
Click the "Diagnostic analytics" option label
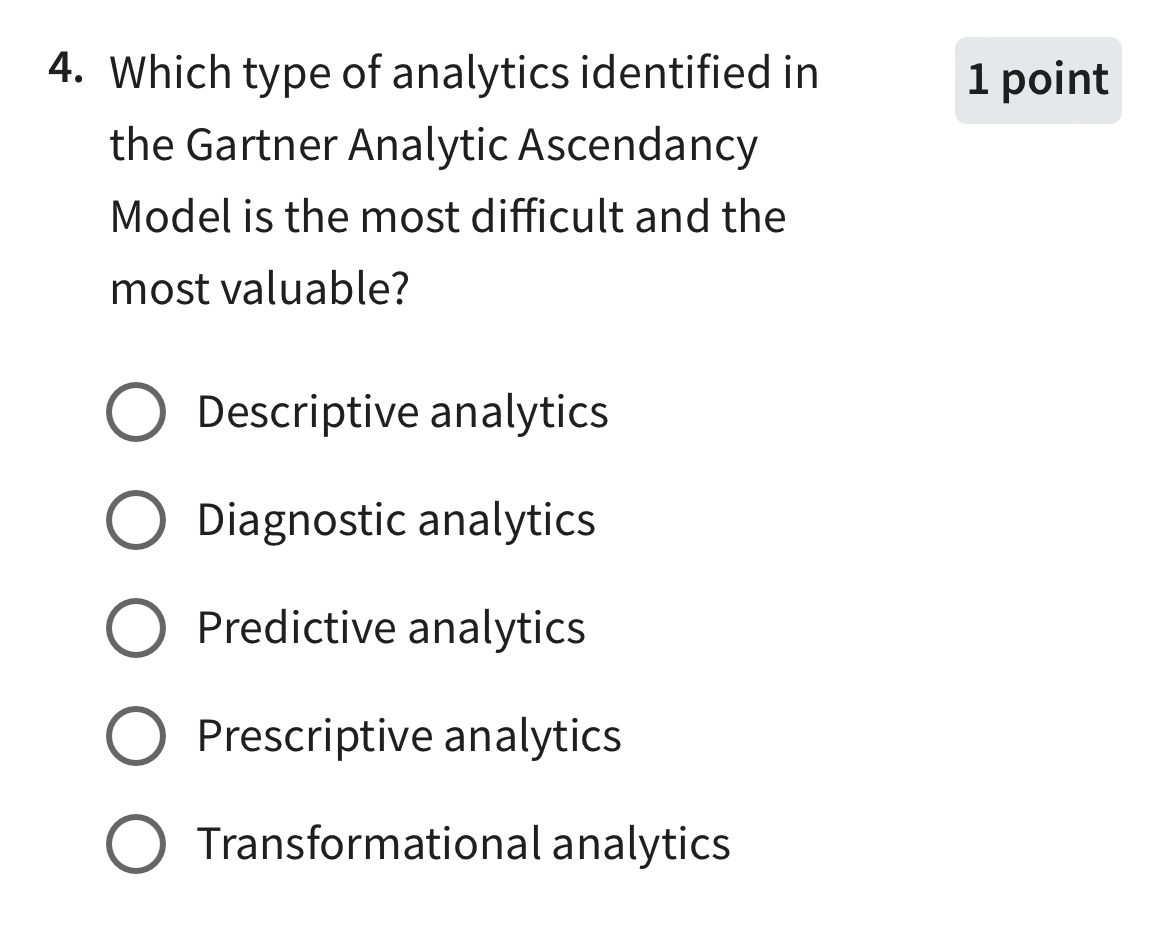point(396,520)
